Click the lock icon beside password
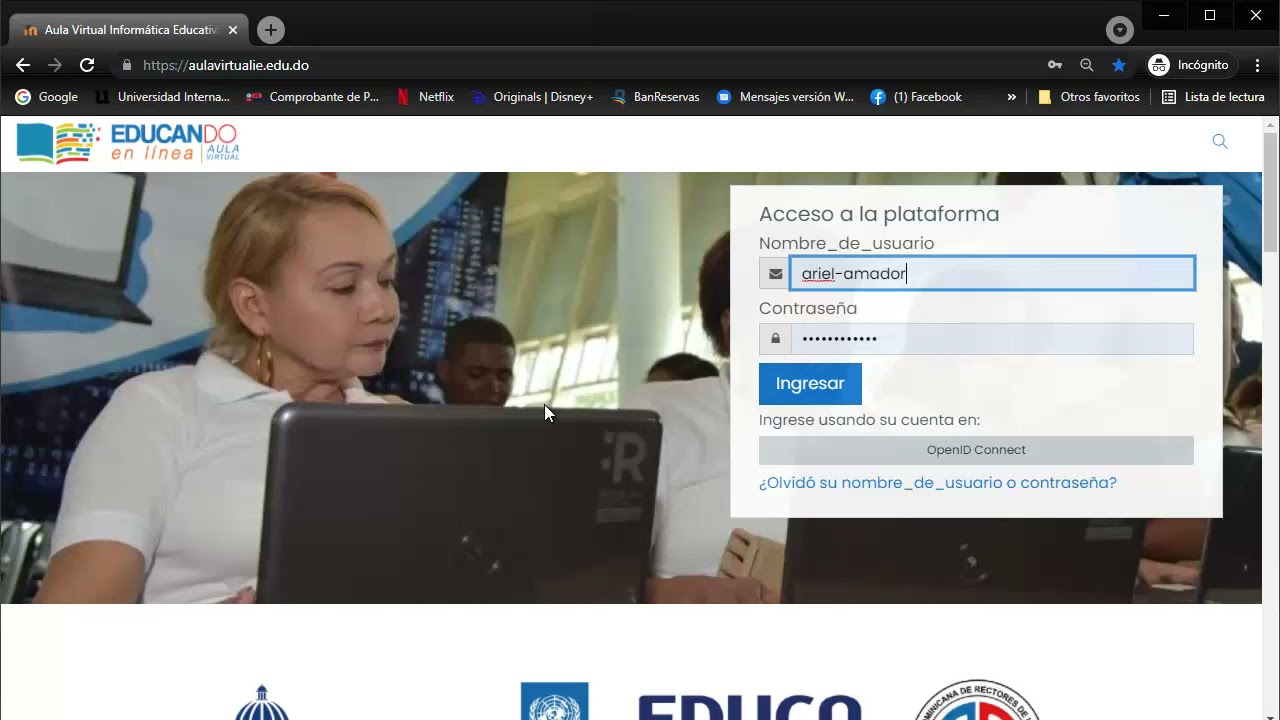 [775, 339]
